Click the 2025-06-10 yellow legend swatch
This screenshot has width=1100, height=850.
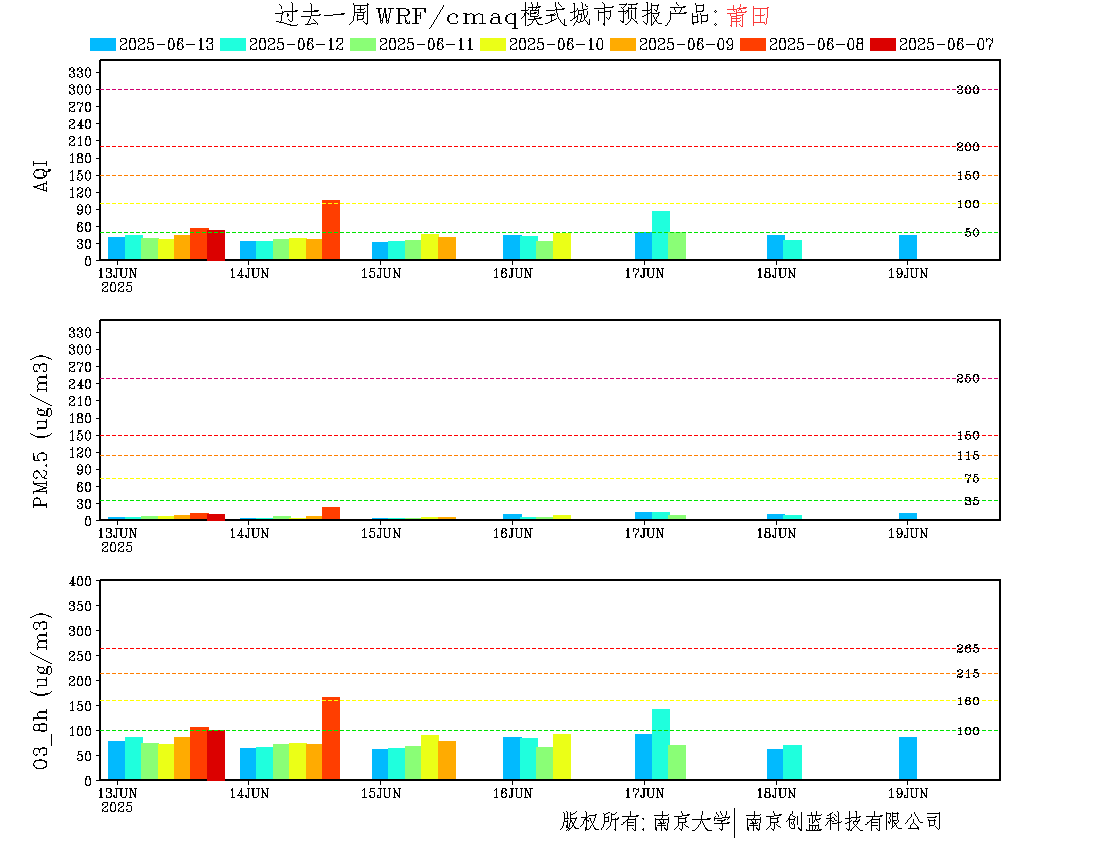point(492,44)
